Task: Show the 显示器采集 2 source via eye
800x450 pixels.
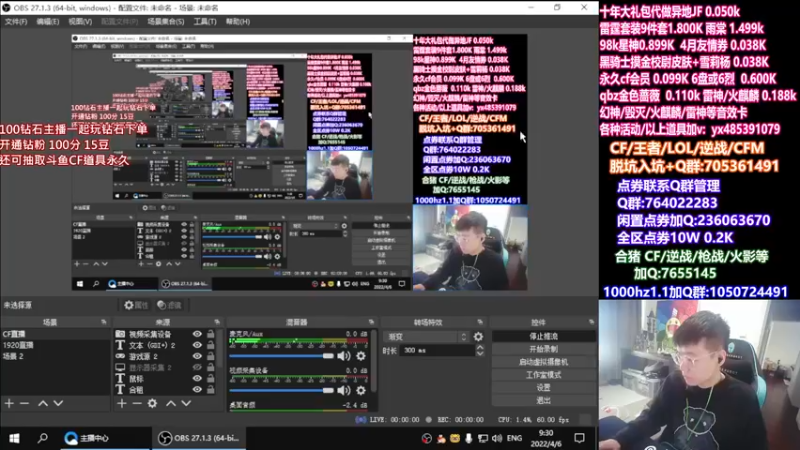Action: 197,367
